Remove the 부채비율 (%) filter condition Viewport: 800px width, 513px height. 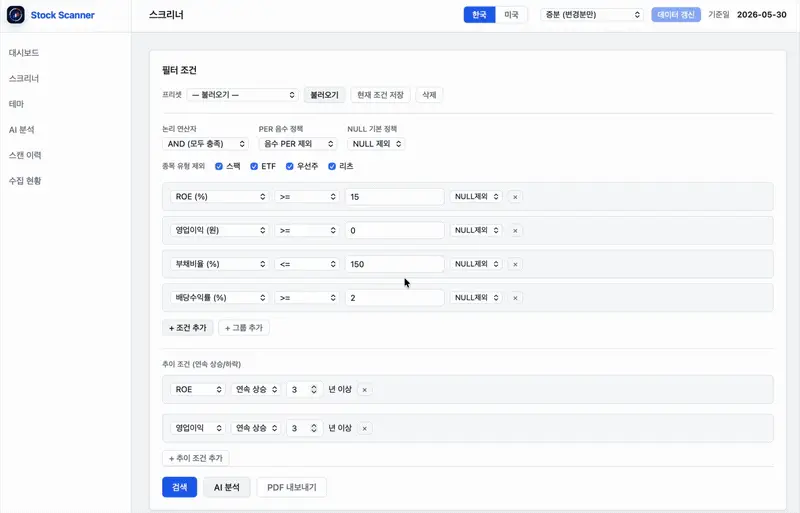point(515,264)
